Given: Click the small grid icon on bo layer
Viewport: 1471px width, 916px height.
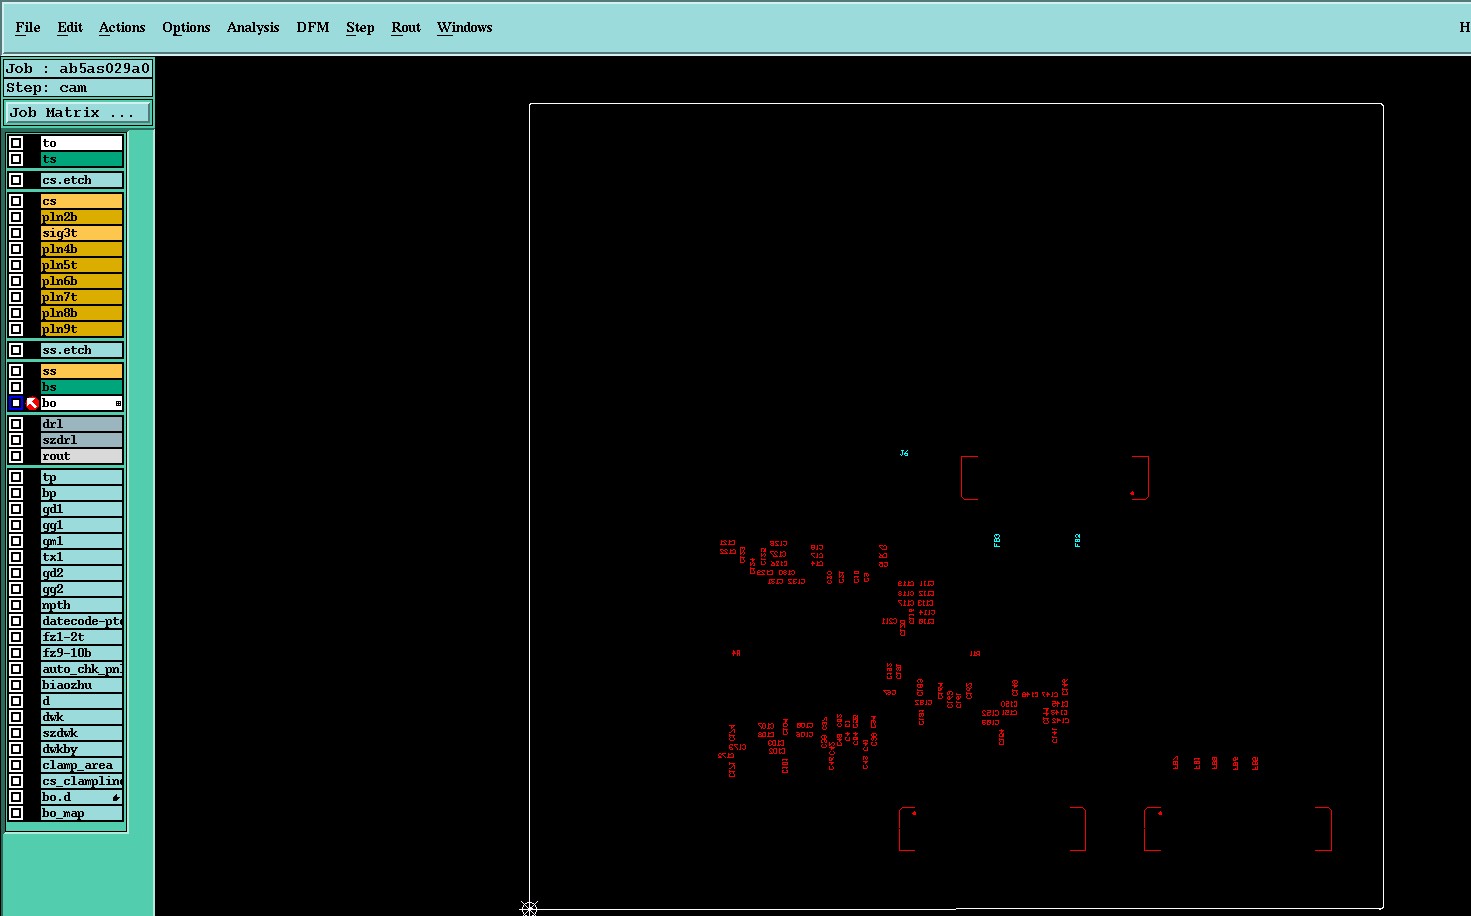Looking at the screenshot, I should 118,403.
